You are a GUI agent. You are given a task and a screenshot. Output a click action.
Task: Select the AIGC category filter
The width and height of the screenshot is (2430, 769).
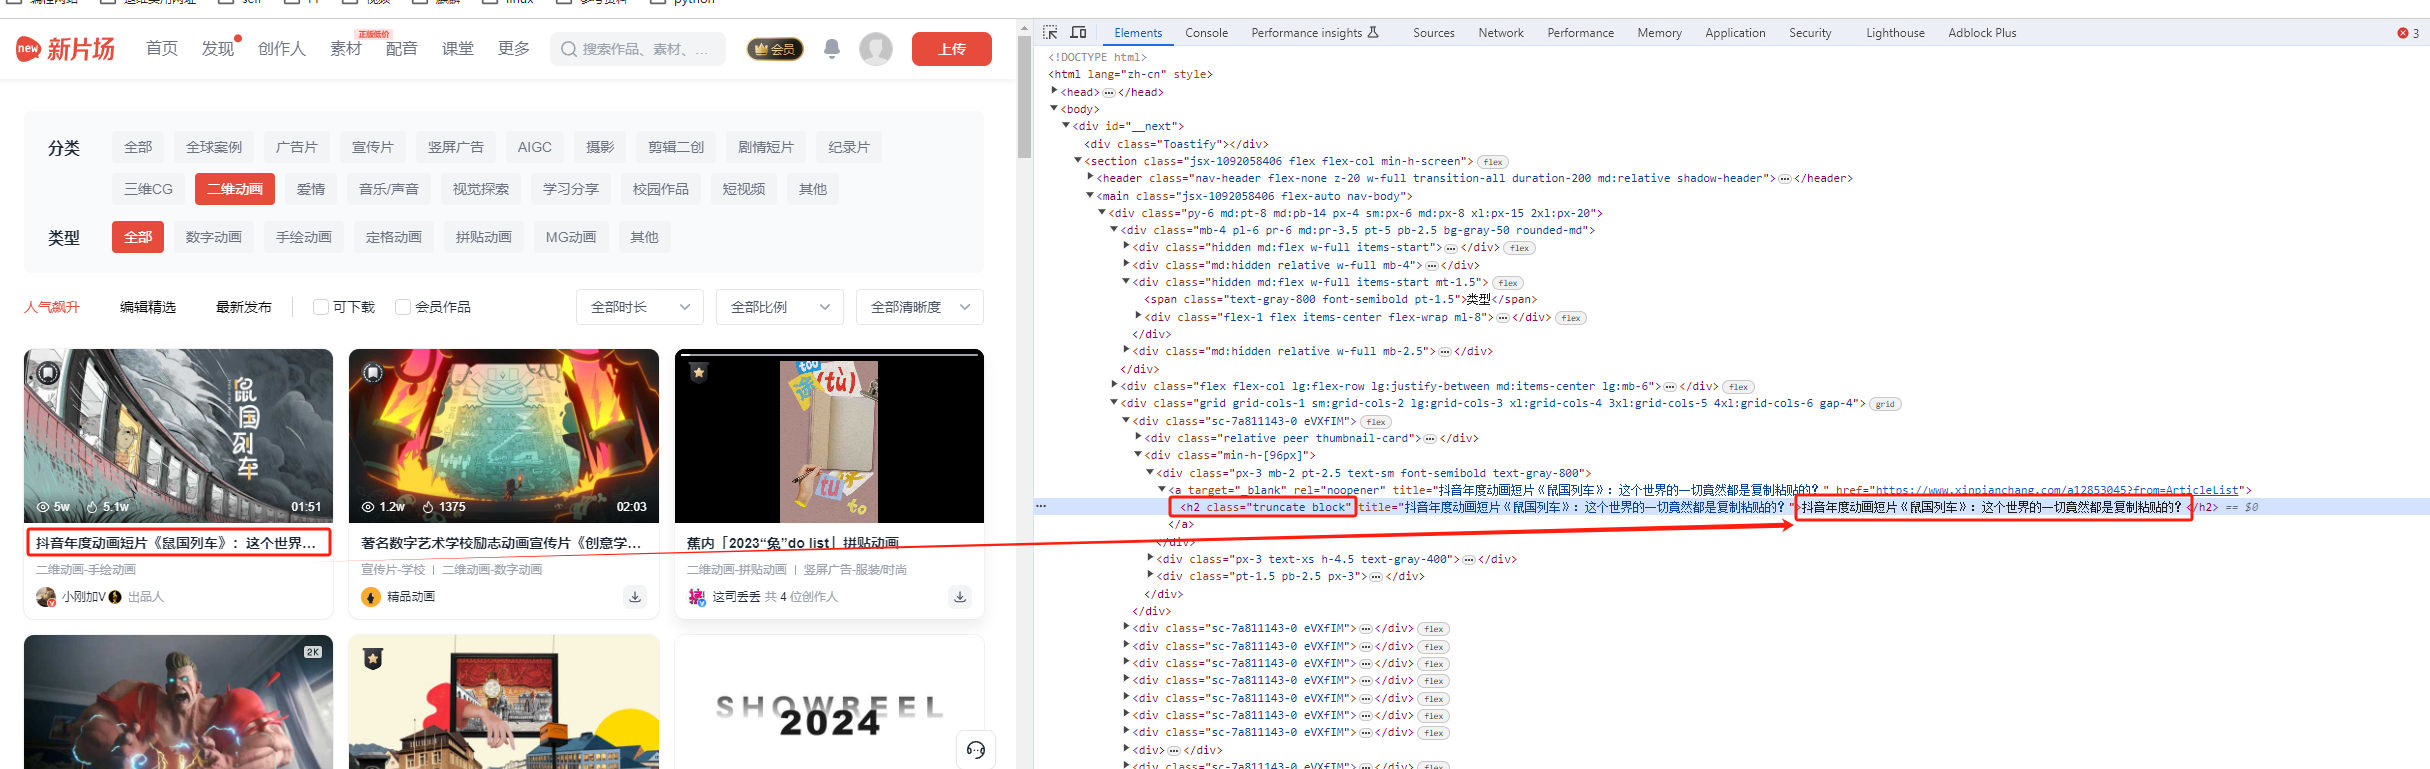(x=535, y=147)
